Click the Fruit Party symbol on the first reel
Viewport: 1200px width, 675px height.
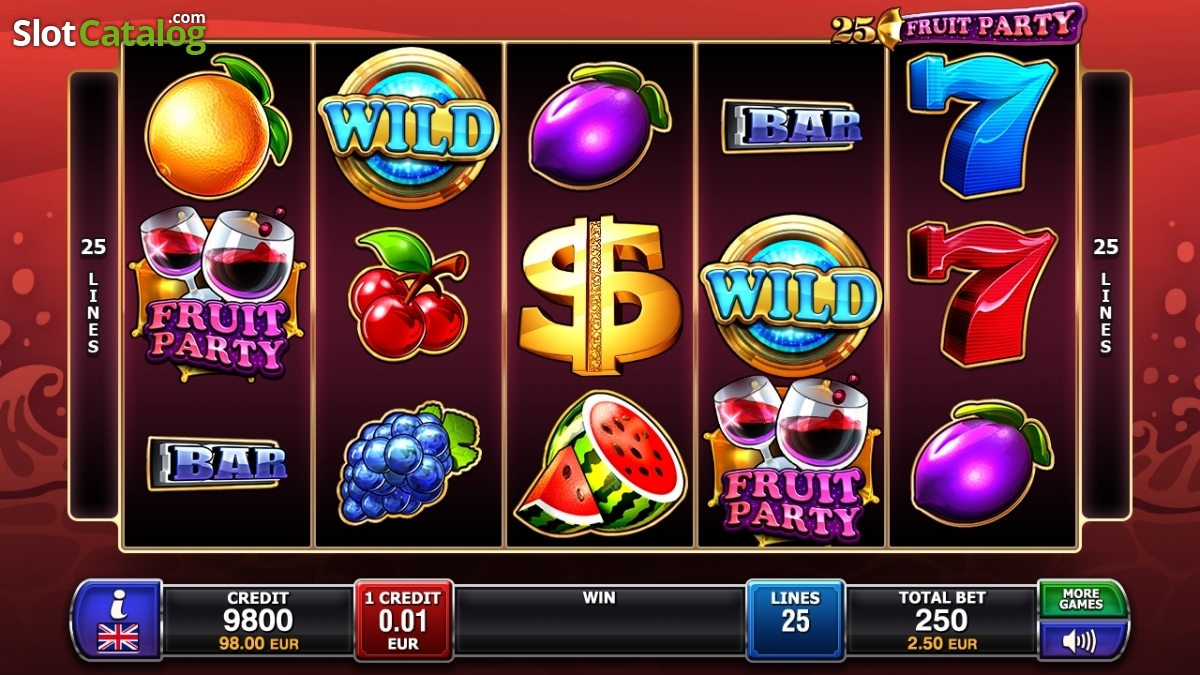217,293
